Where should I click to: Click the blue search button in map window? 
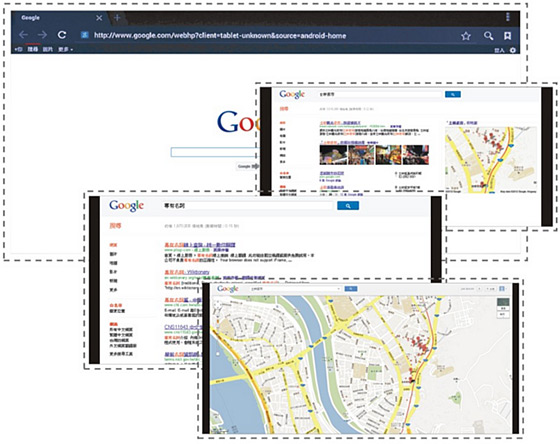pos(351,289)
